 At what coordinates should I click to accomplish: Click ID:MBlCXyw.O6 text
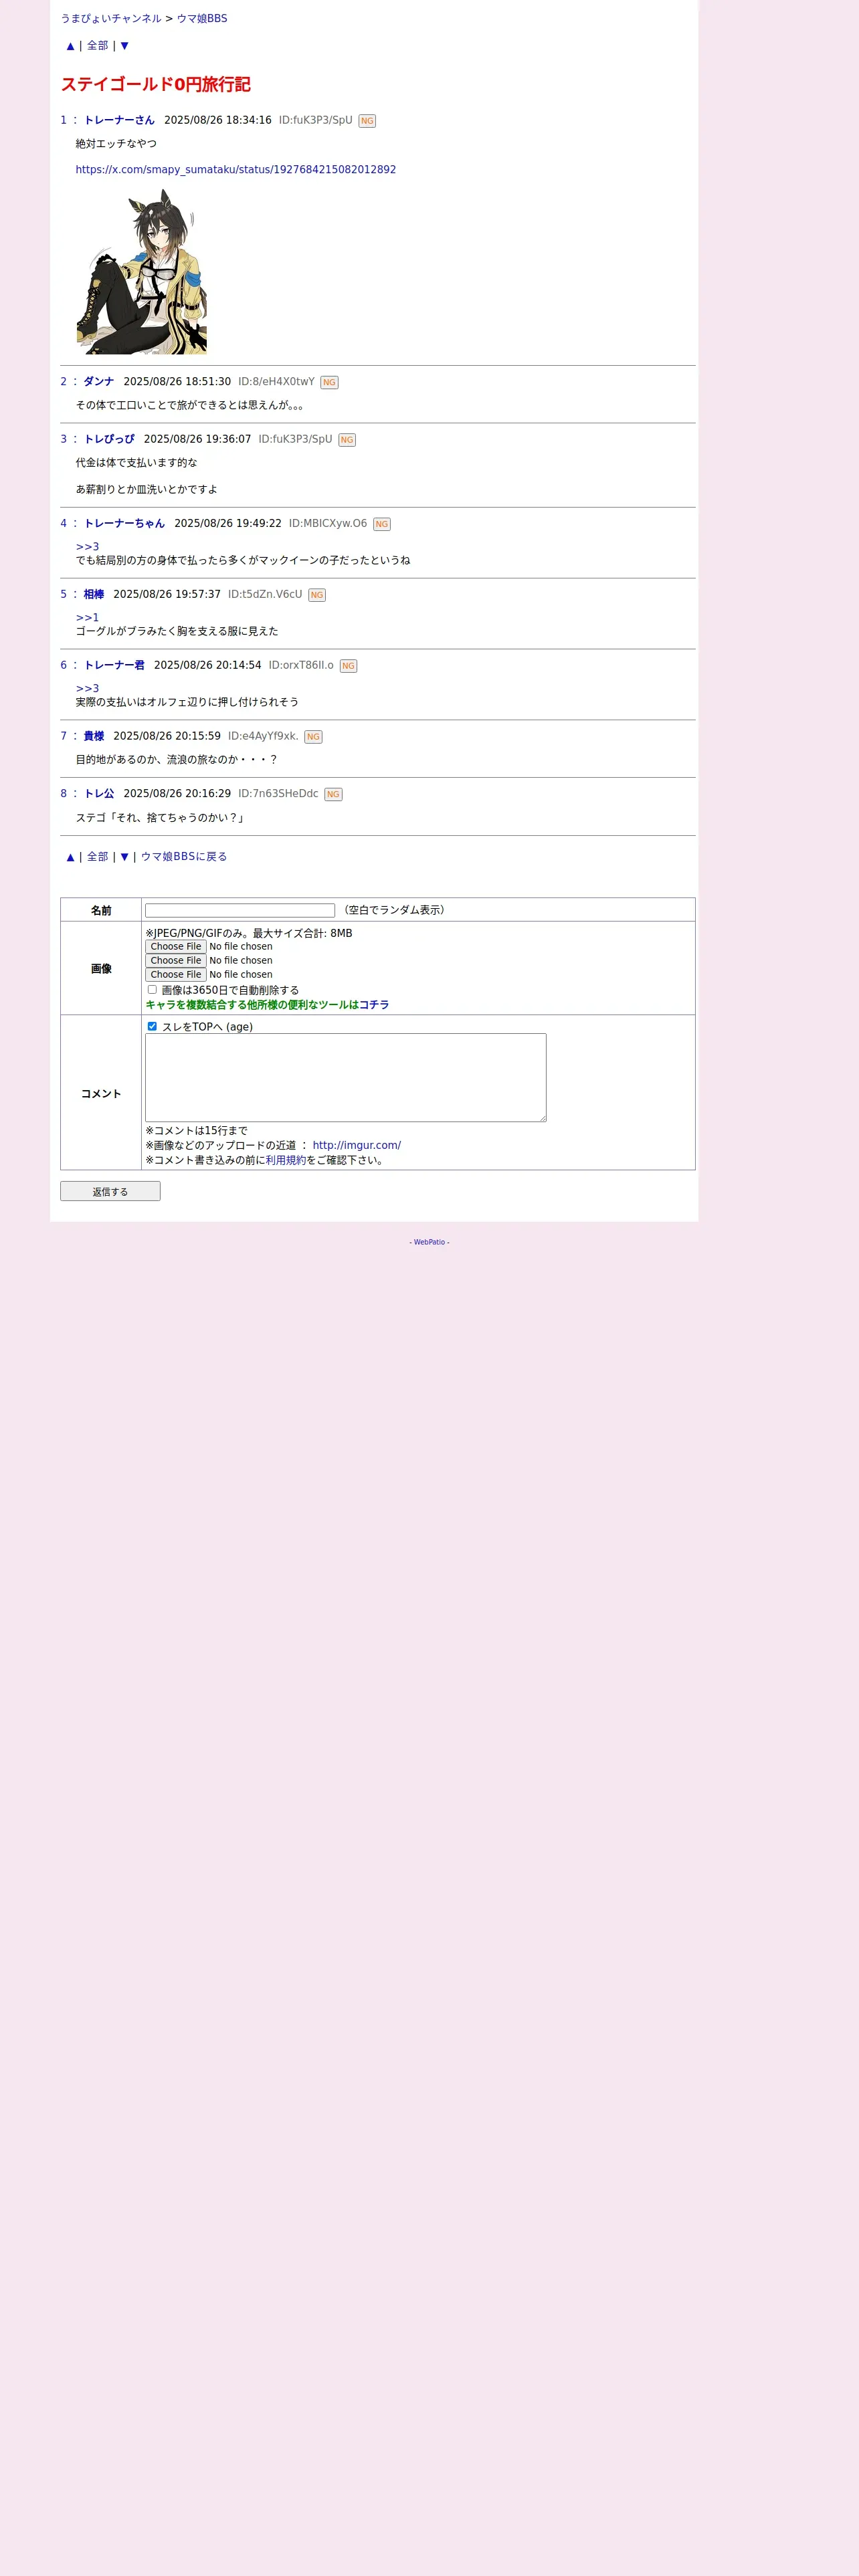[328, 524]
